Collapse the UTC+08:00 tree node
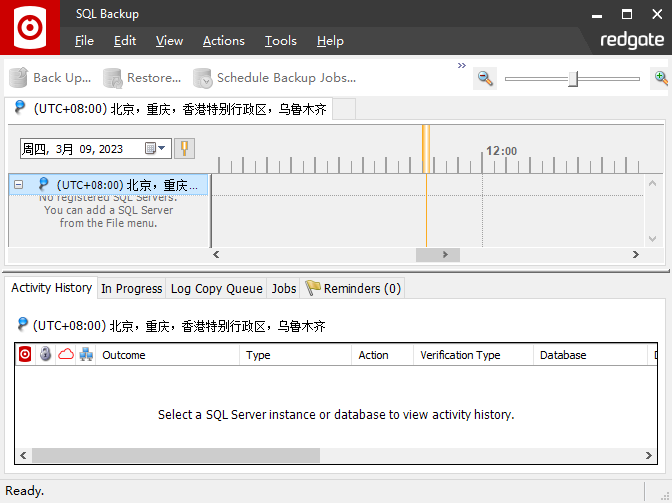The width and height of the screenshot is (672, 503). coord(18,185)
